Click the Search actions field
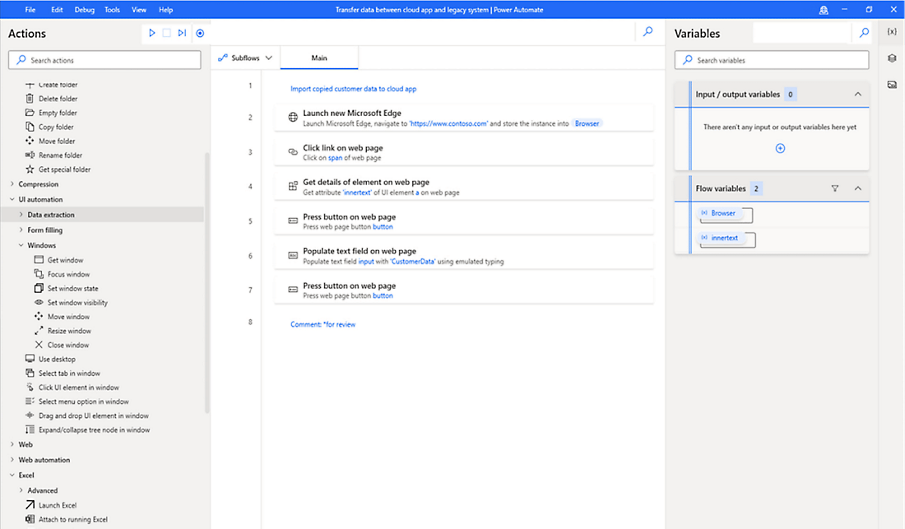905x529 pixels. pyautogui.click(x=105, y=60)
